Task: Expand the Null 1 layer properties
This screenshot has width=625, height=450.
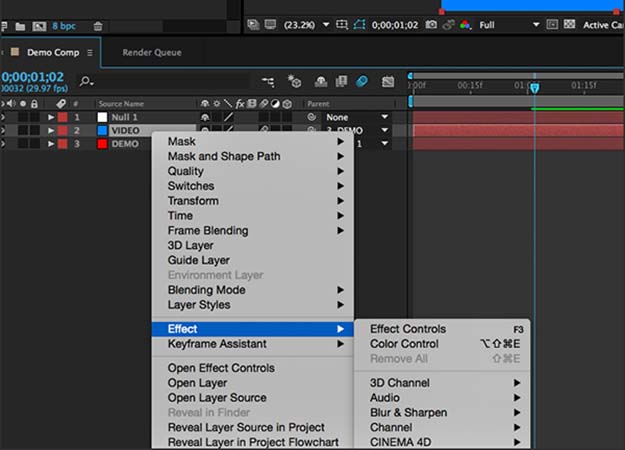Action: tap(52, 117)
